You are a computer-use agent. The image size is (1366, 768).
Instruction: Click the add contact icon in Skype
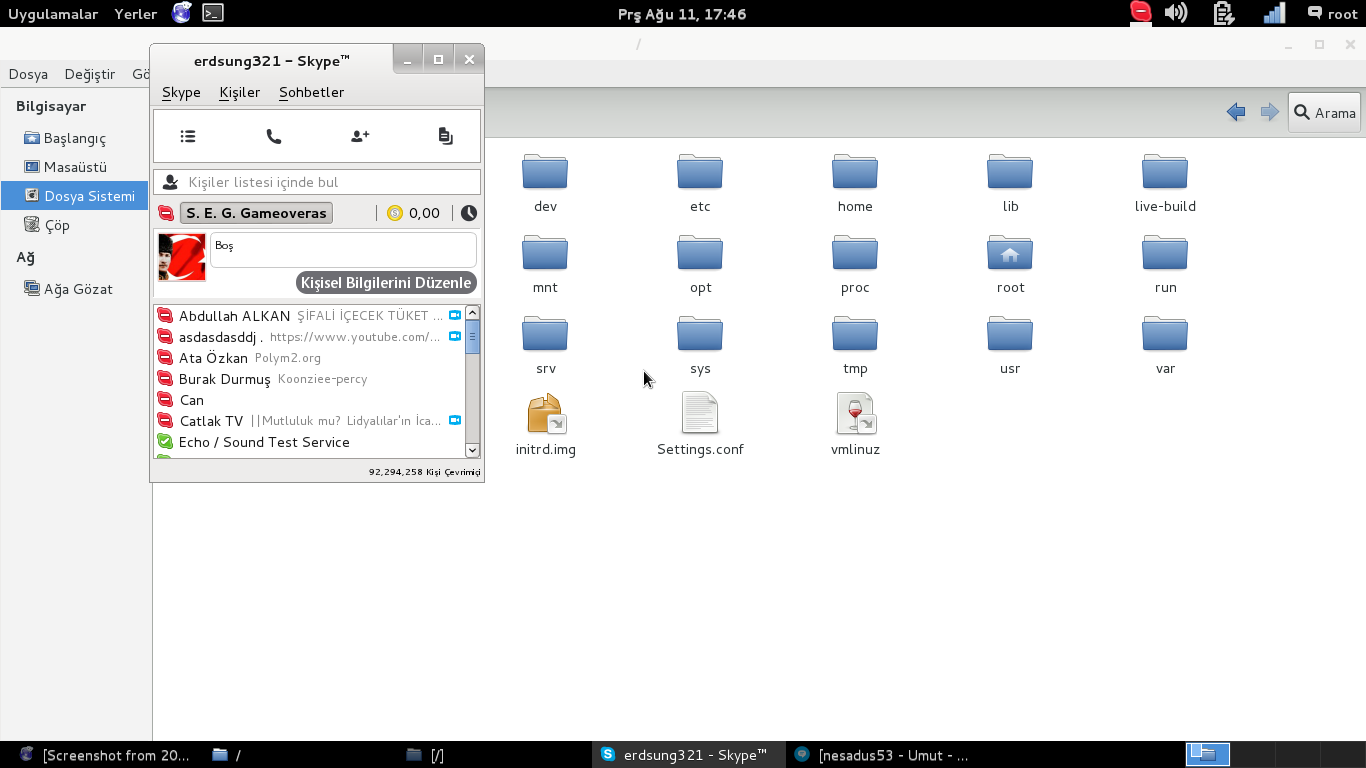(360, 136)
